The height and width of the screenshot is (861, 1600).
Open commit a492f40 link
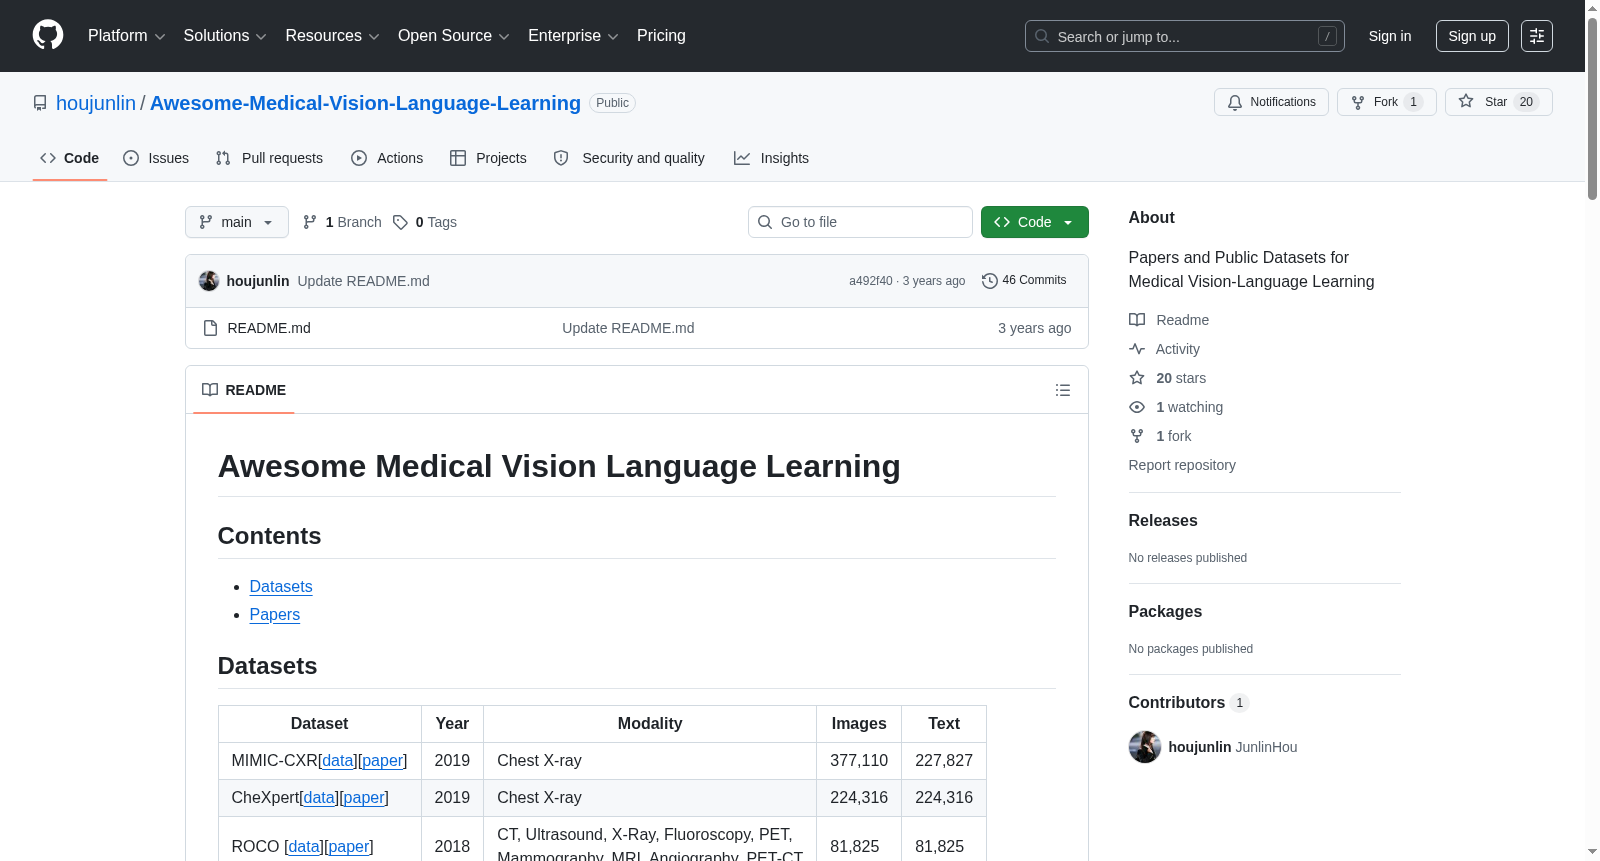[871, 281]
